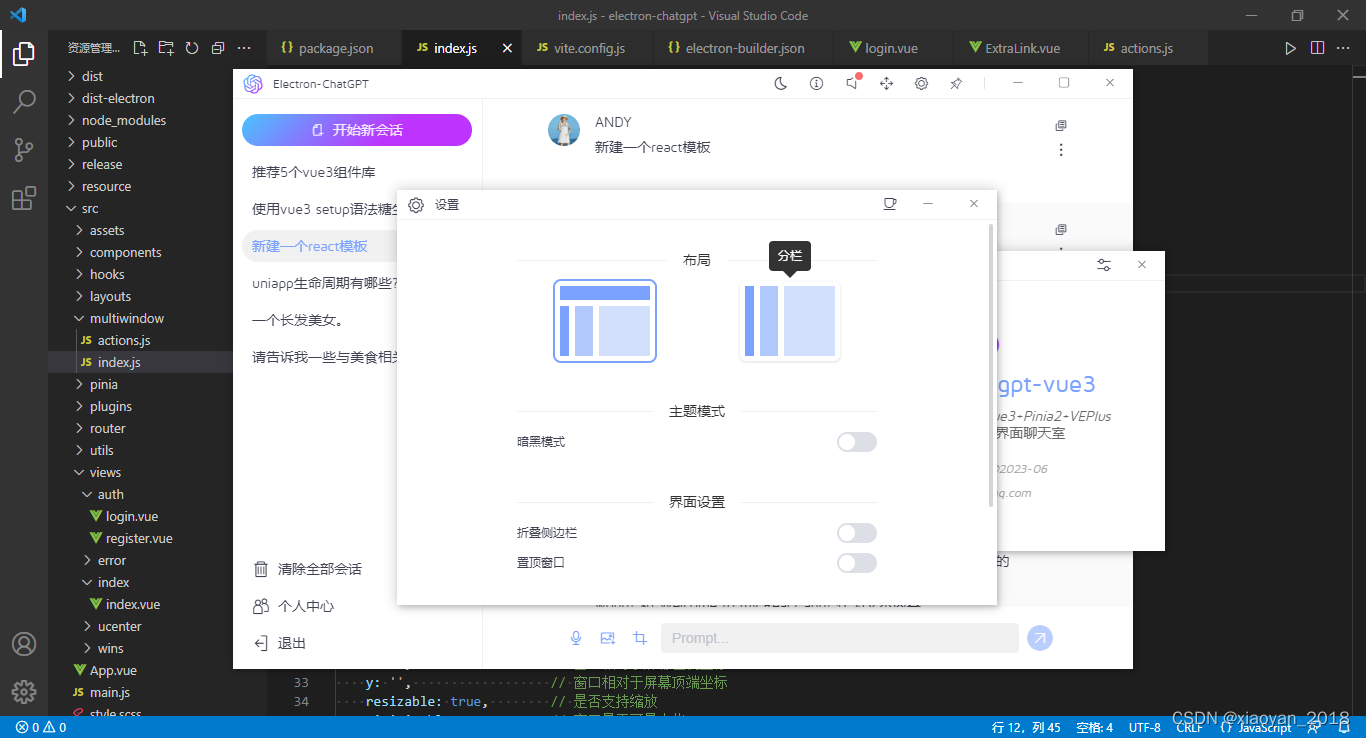Click the New Folder icon in the explorer header
The image size is (1366, 738).
click(166, 47)
